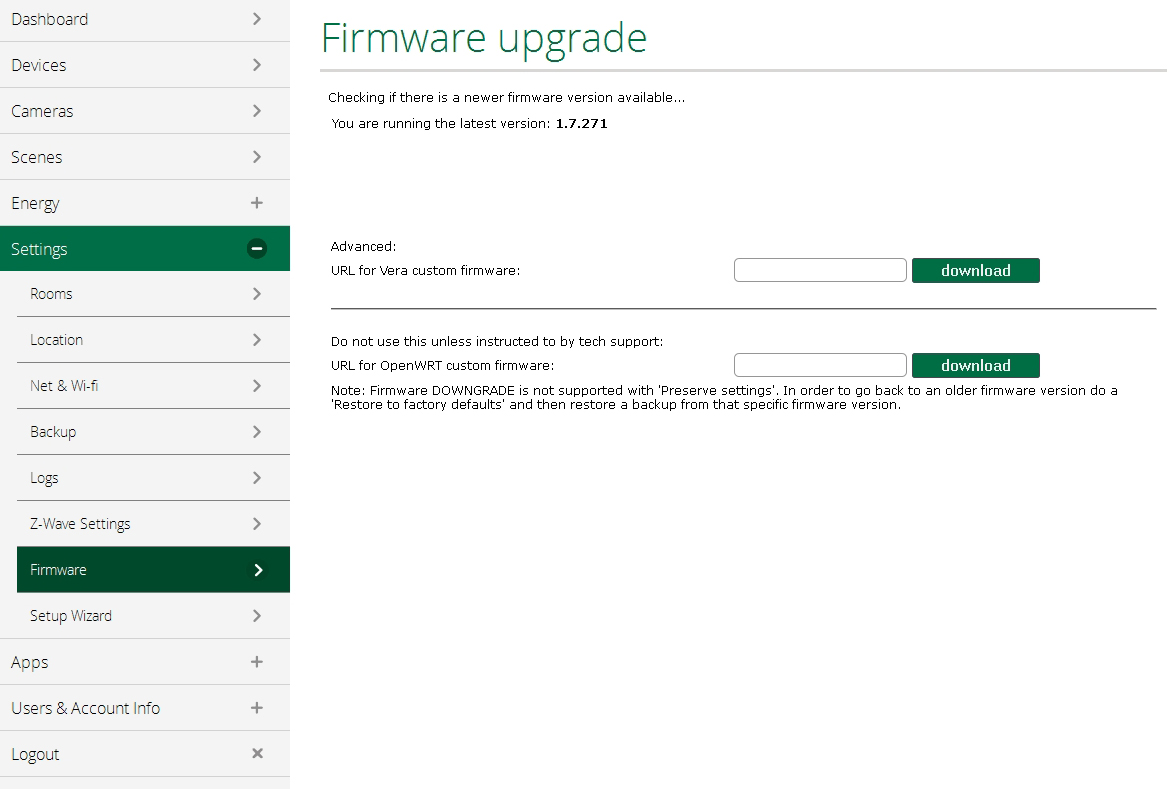Go to the Rooms settings page
Screen dimensions: 1173x789
(51, 294)
